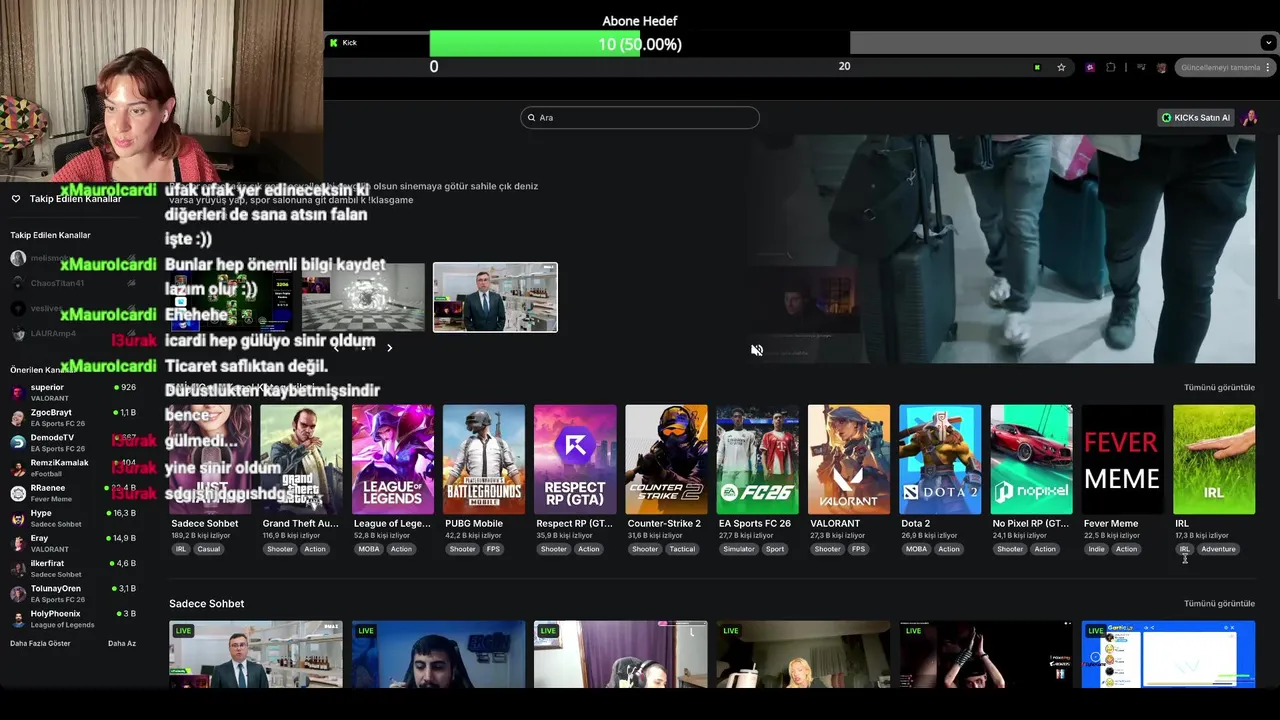1280x720 pixels.
Task: Click the KICKs Satın Al button
Action: click(x=1195, y=117)
